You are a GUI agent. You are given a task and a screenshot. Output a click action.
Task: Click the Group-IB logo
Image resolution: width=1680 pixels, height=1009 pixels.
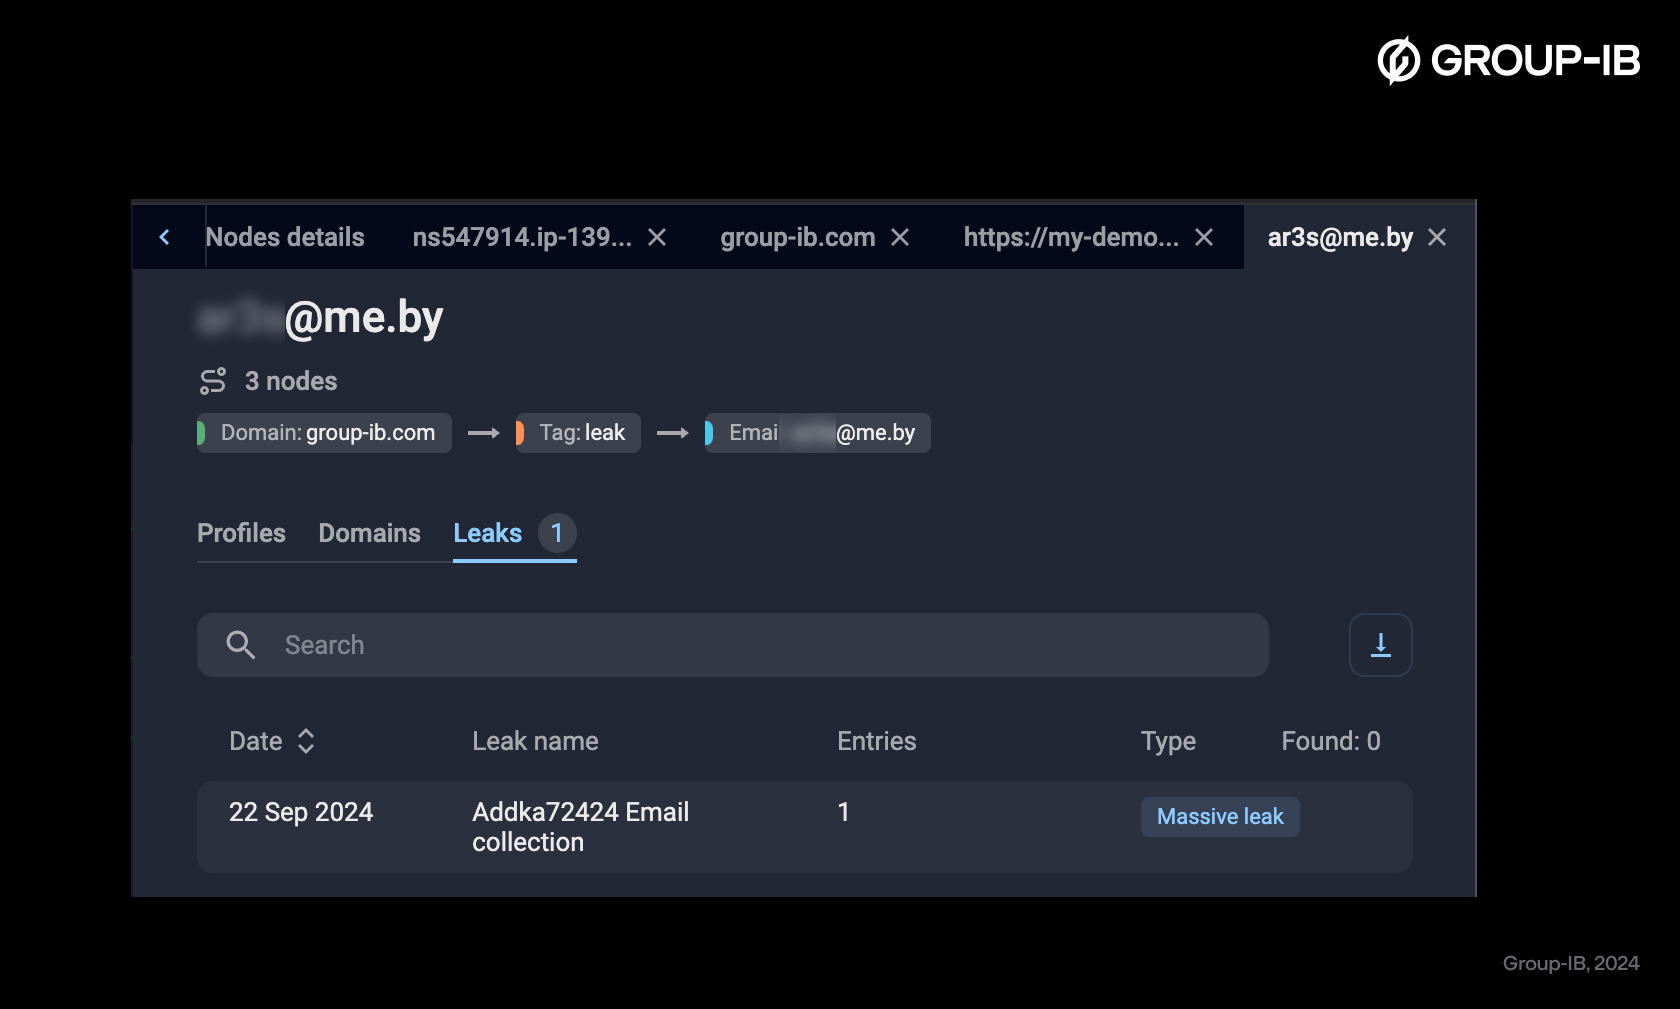click(x=1508, y=61)
